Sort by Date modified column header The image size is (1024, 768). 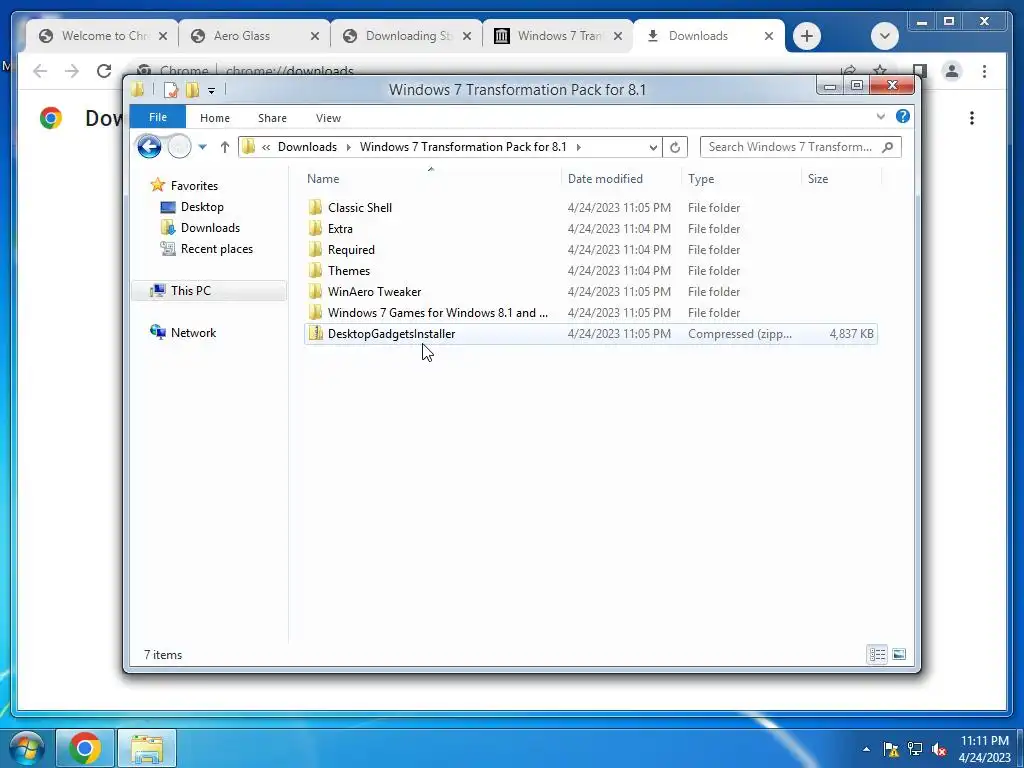pyautogui.click(x=620, y=178)
